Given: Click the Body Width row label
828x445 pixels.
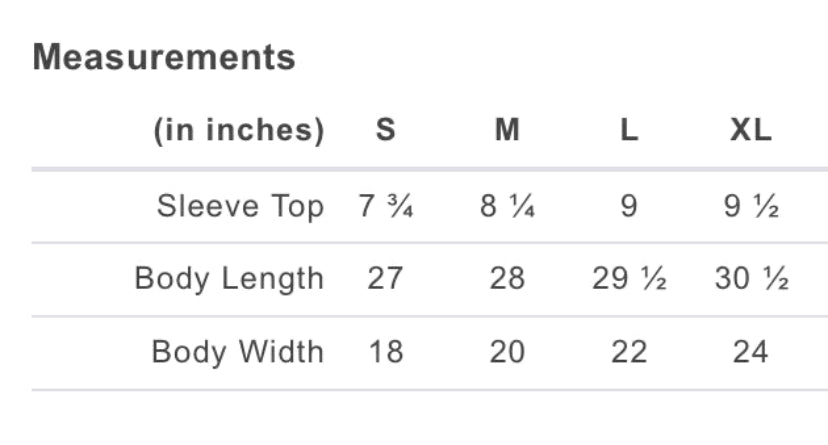Looking at the screenshot, I should click(238, 352).
